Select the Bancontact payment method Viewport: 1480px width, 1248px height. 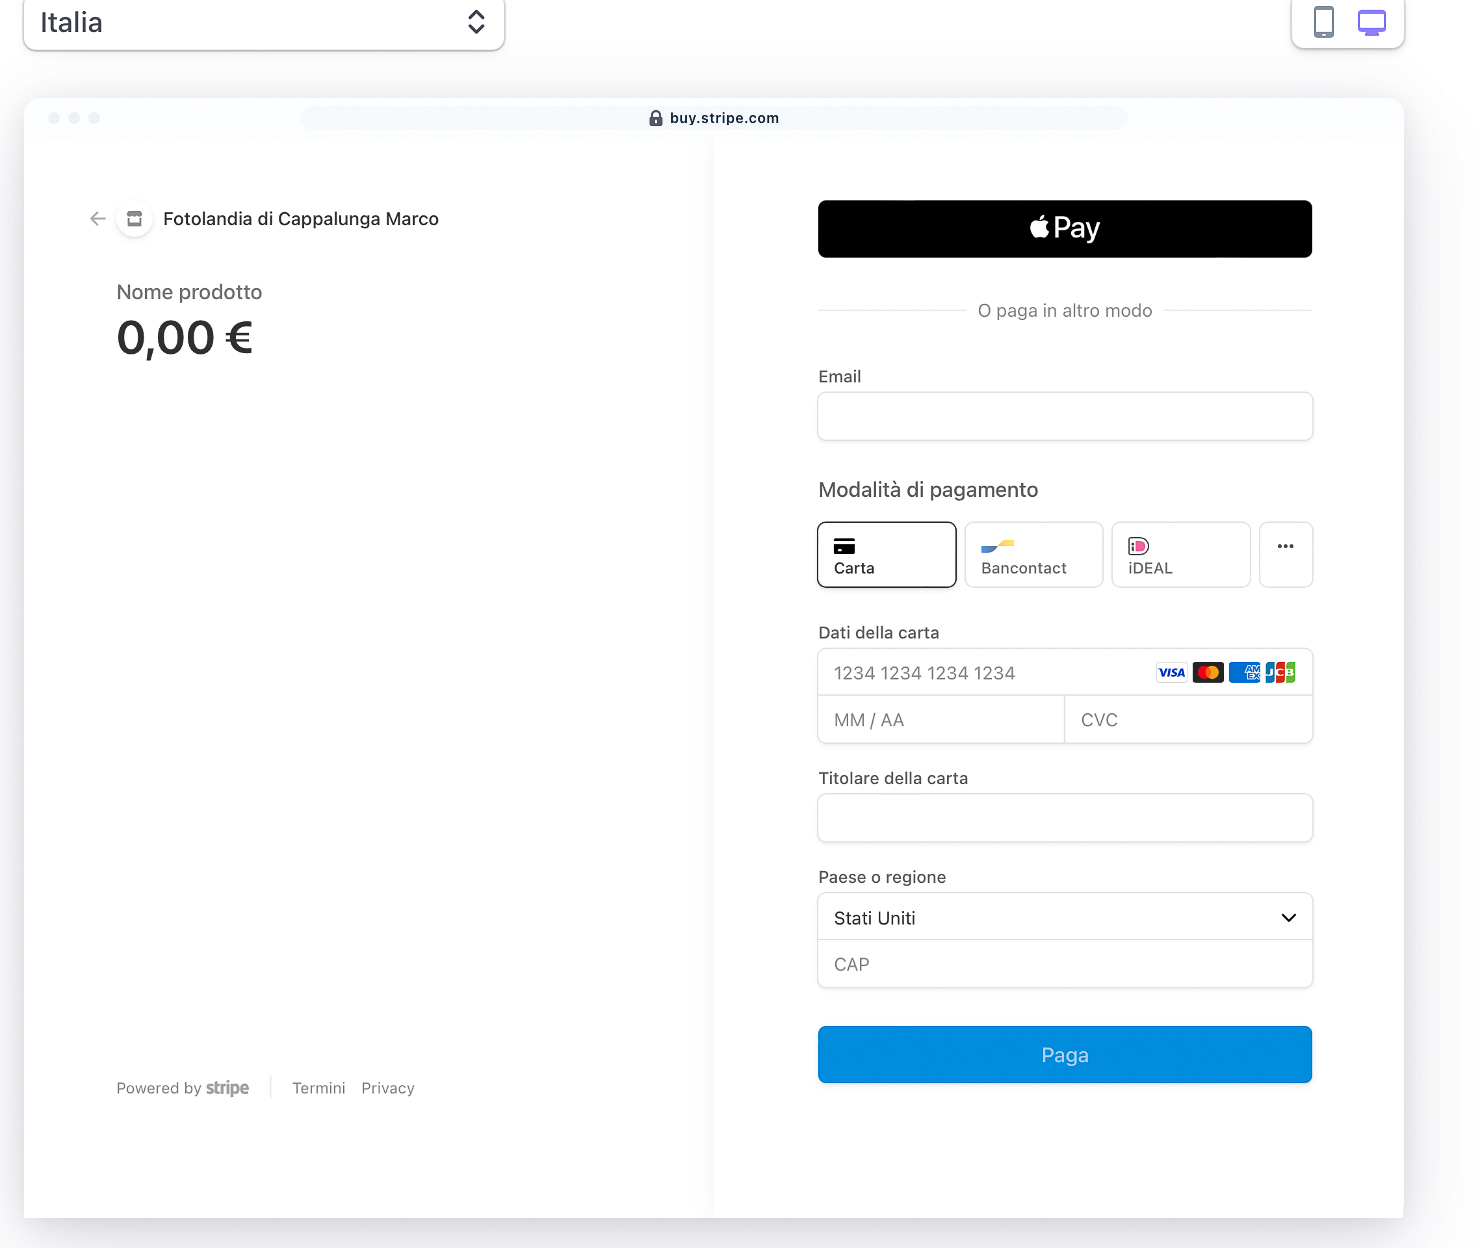coord(1034,555)
